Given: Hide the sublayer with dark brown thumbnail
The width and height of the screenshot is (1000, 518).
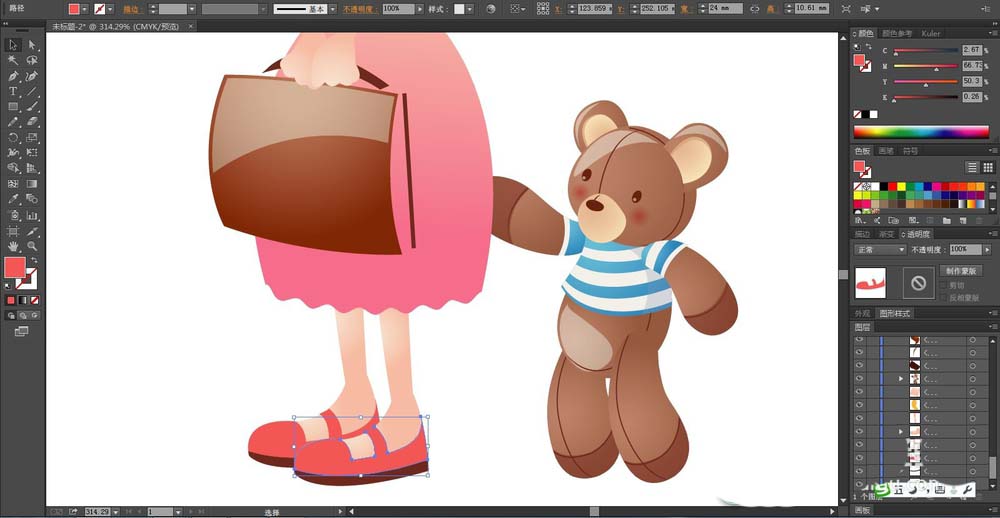Looking at the screenshot, I should (x=859, y=364).
